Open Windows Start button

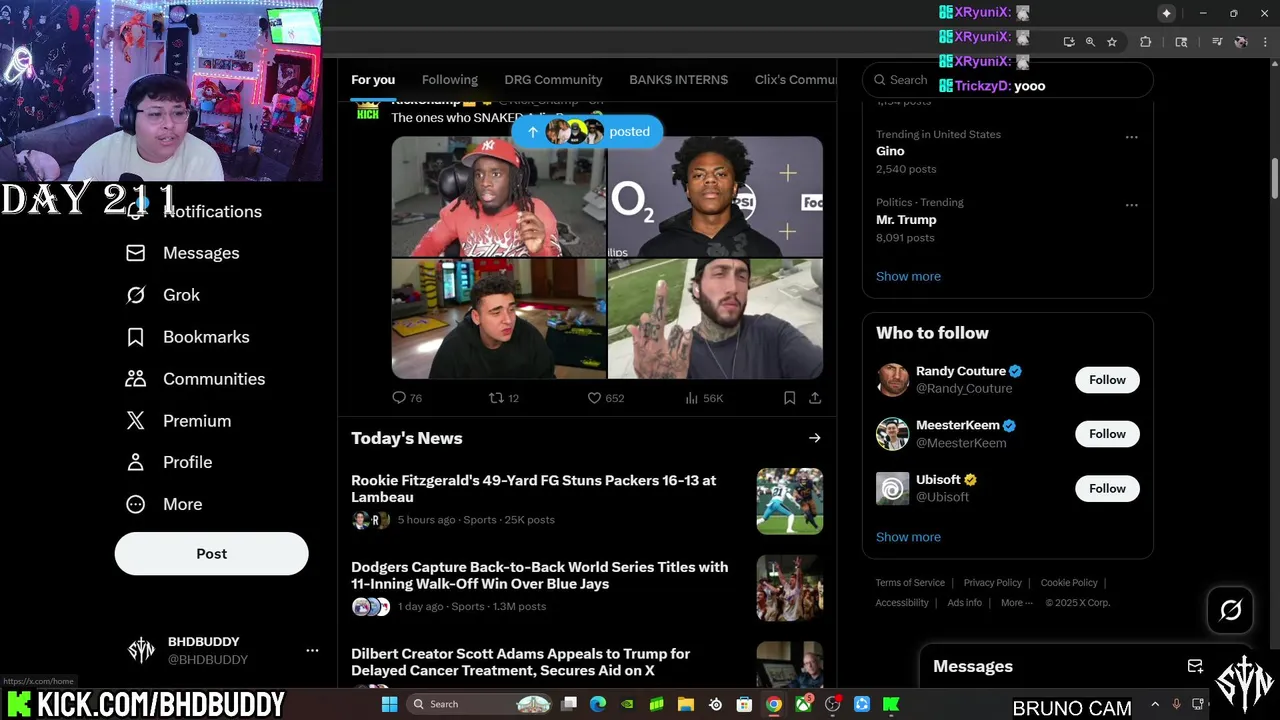[x=389, y=704]
